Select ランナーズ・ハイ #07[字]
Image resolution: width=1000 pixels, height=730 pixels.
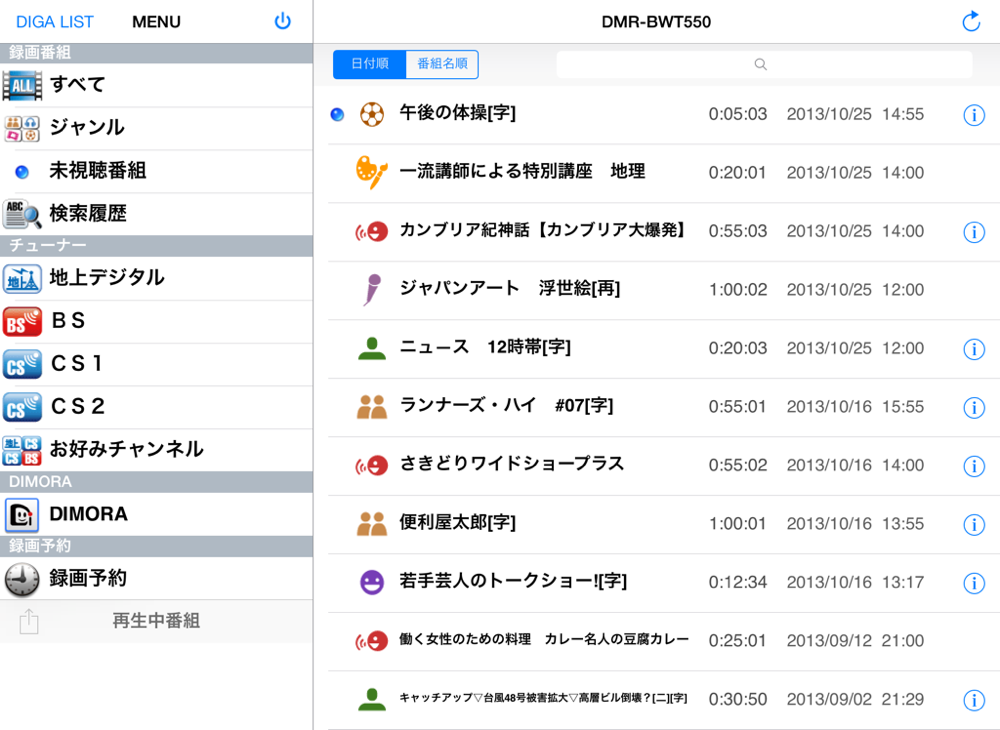pyautogui.click(x=664, y=407)
